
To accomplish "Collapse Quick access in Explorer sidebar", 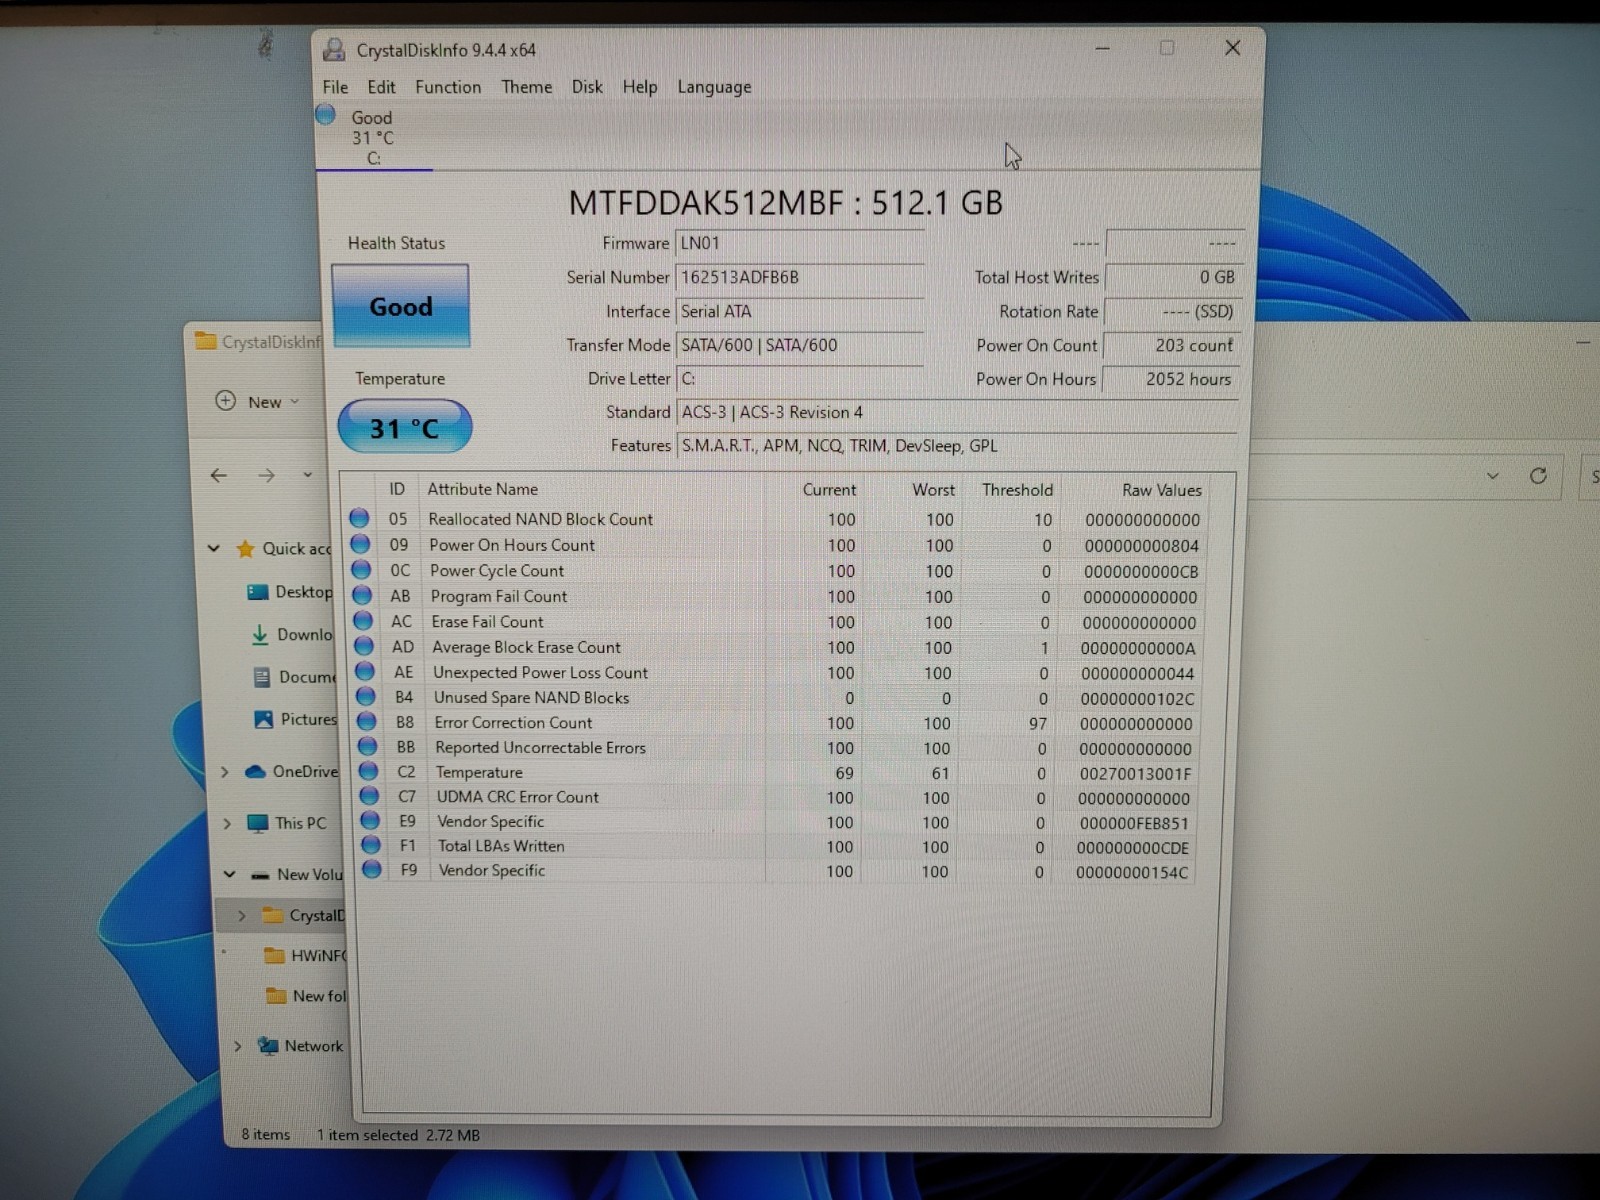I will pyautogui.click(x=213, y=548).
